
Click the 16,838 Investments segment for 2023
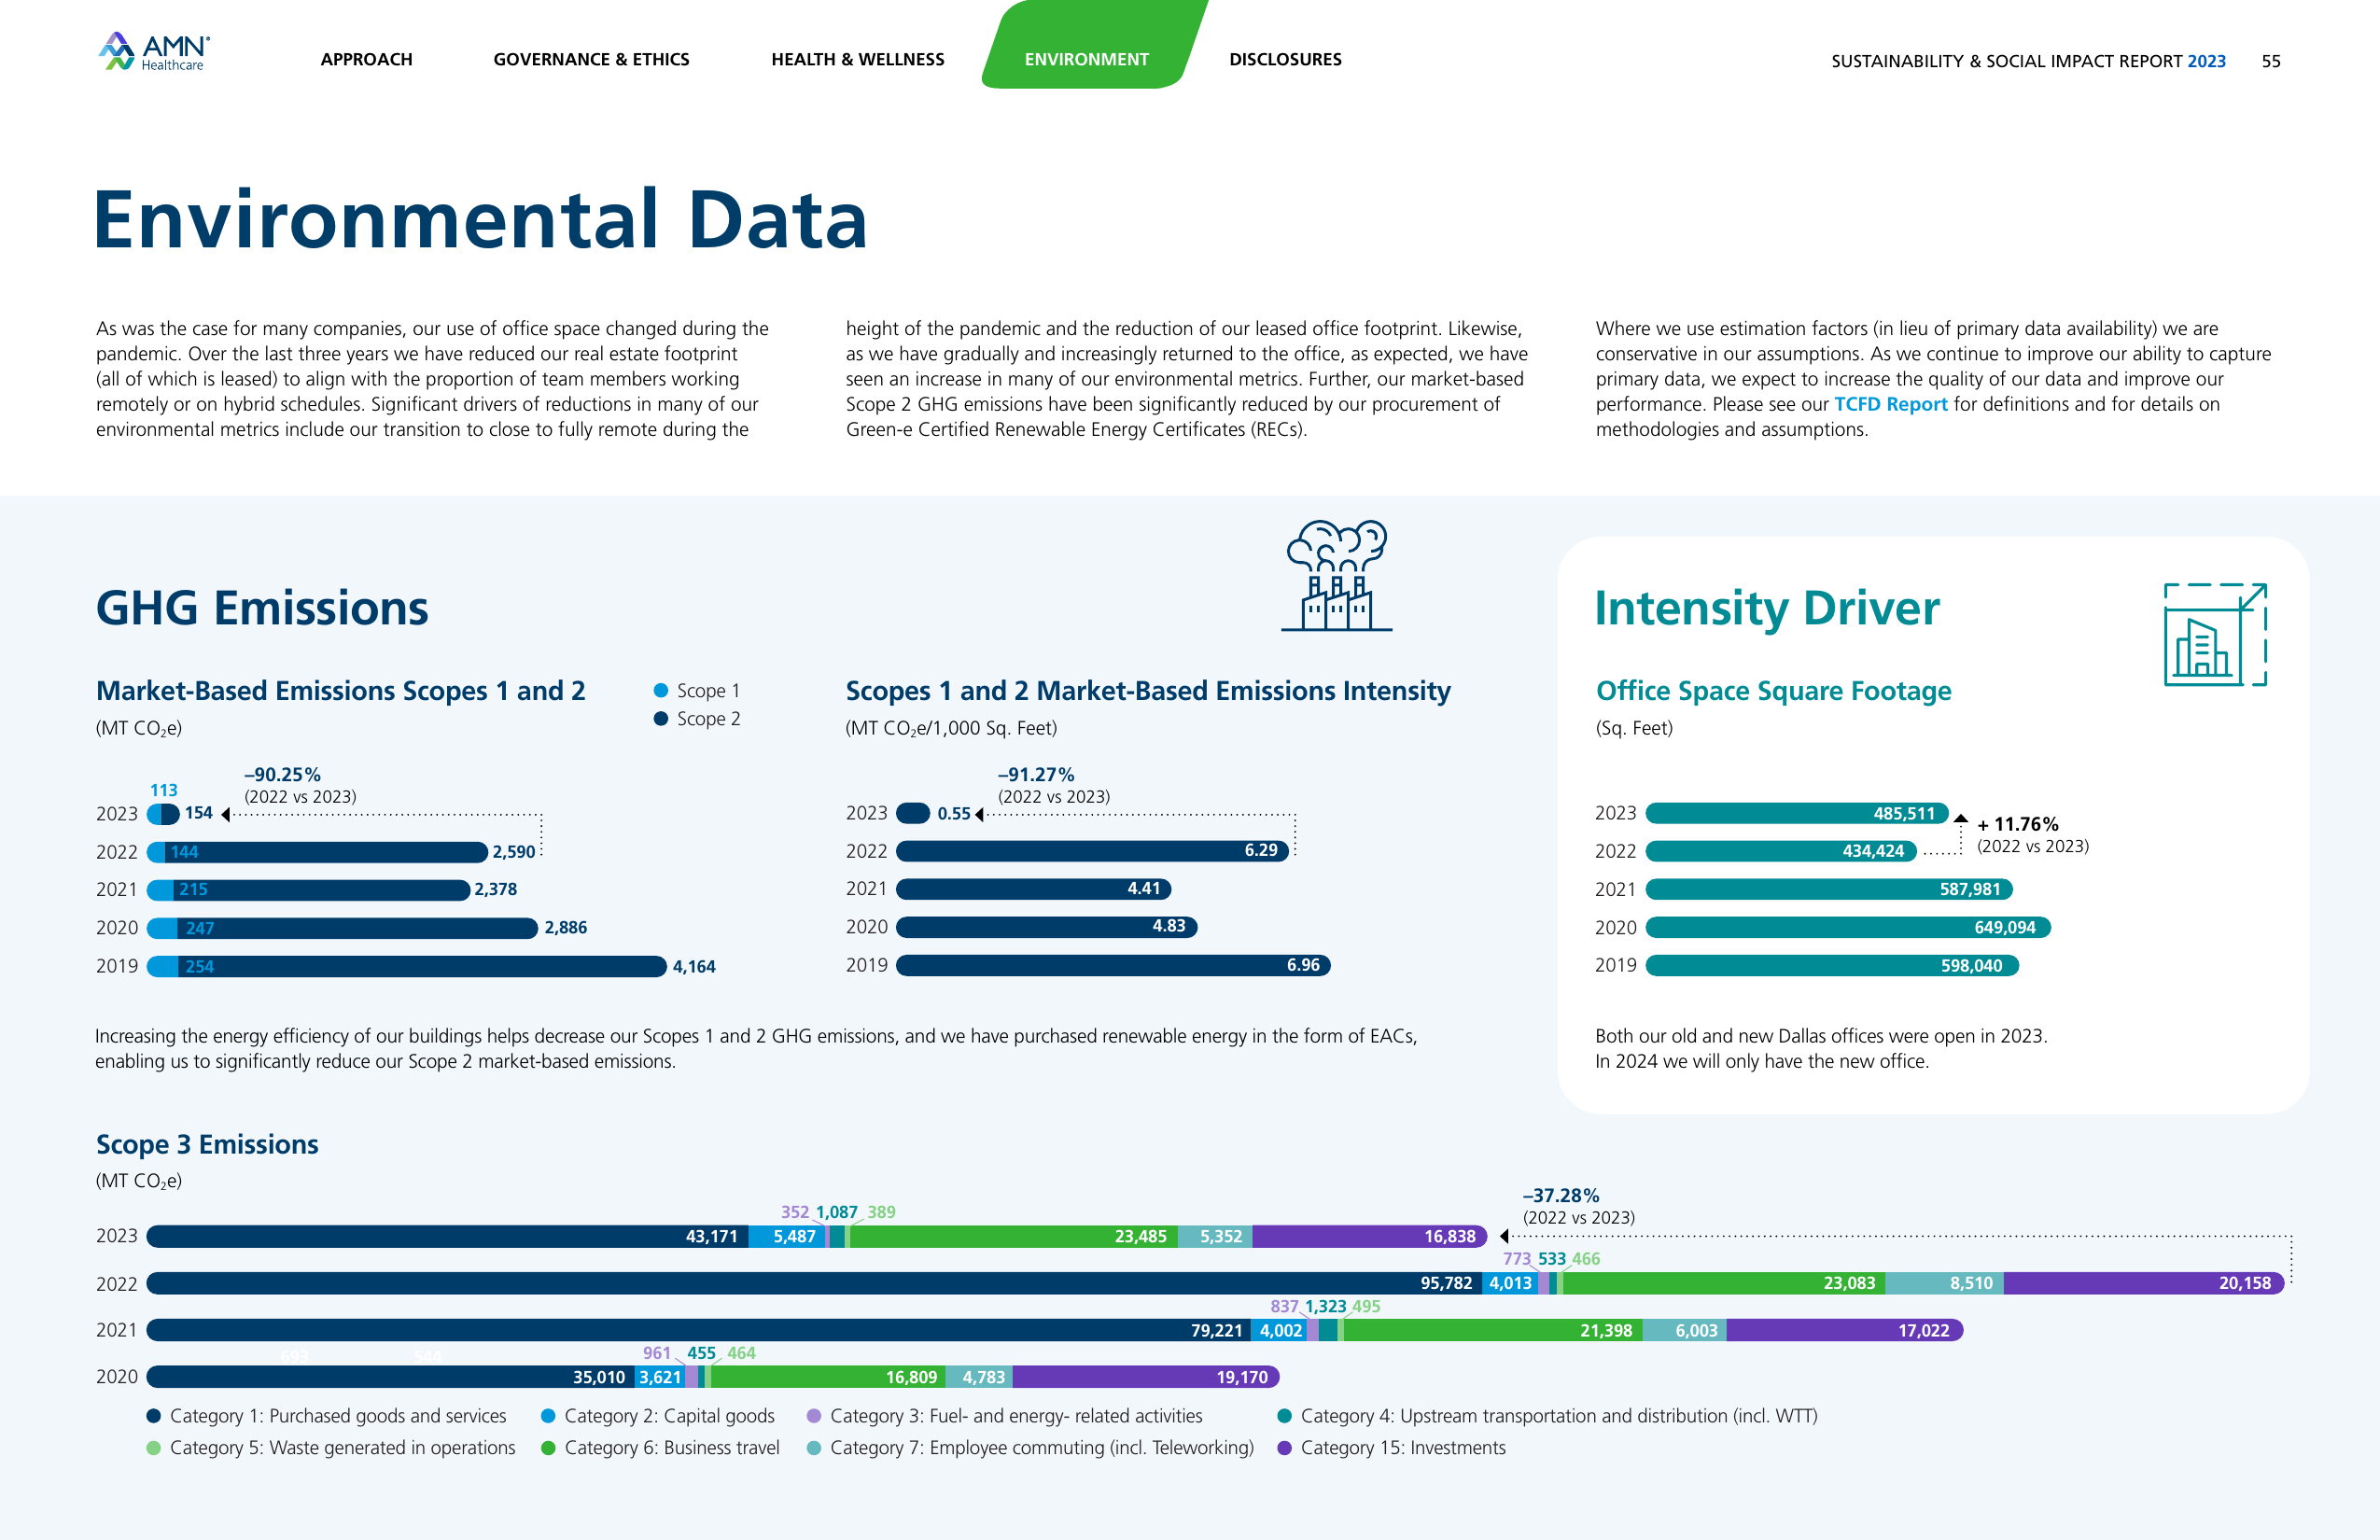pyautogui.click(x=1370, y=1237)
